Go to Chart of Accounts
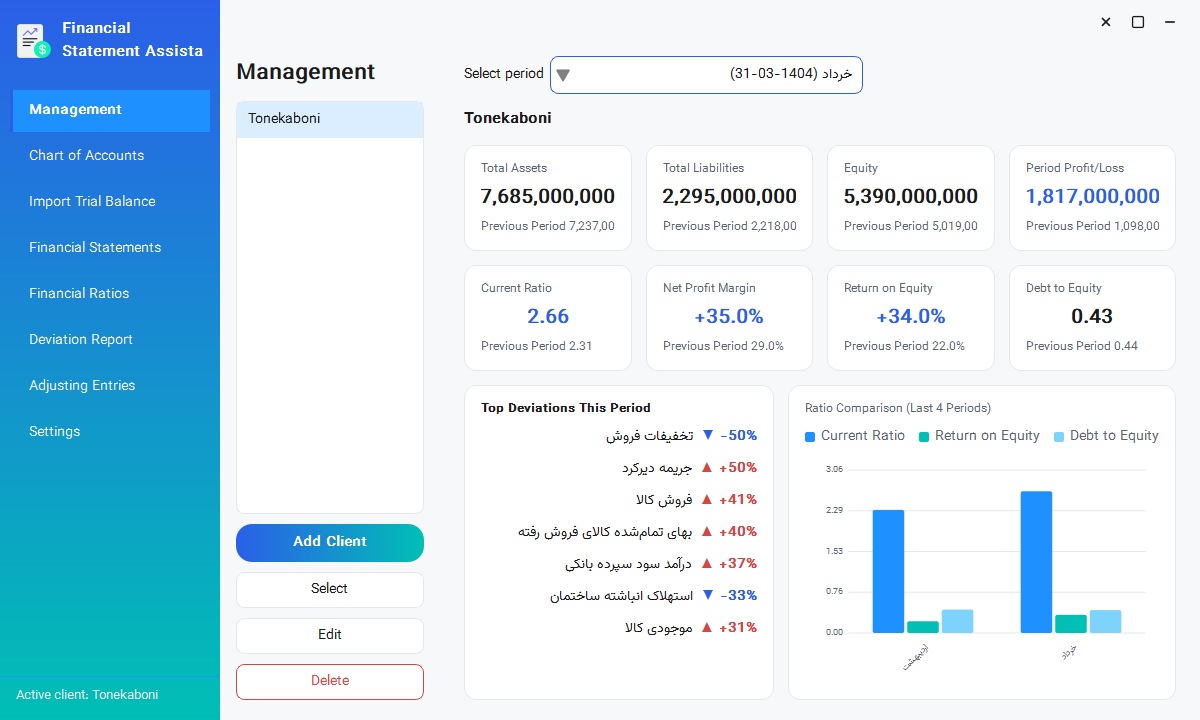 111,156
